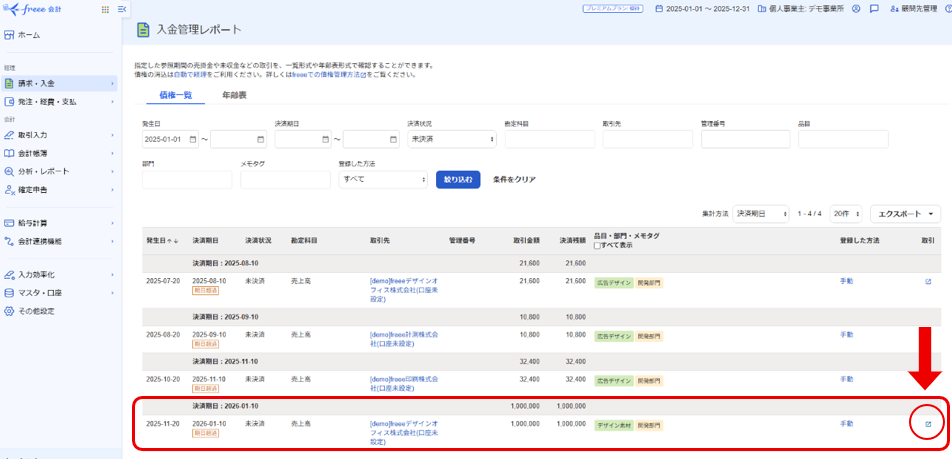Expand 入力効率化 sidebar menu
This screenshot has width=952, height=459.
tap(58, 274)
